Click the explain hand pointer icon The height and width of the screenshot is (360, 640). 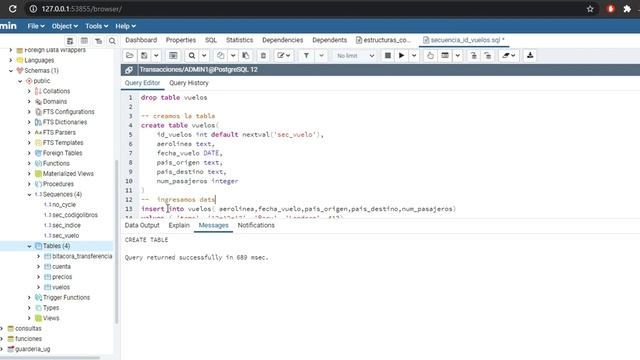click(x=430, y=56)
